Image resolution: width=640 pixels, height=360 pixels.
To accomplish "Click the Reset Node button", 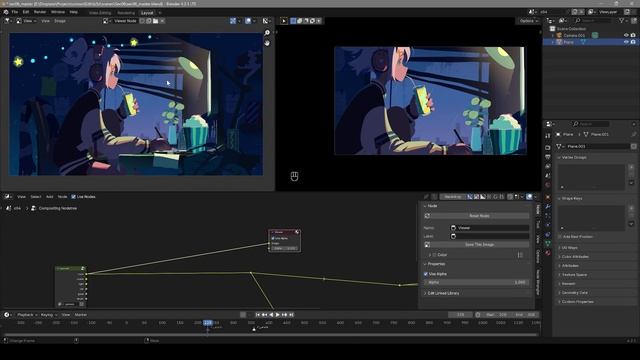I will point(479,216).
